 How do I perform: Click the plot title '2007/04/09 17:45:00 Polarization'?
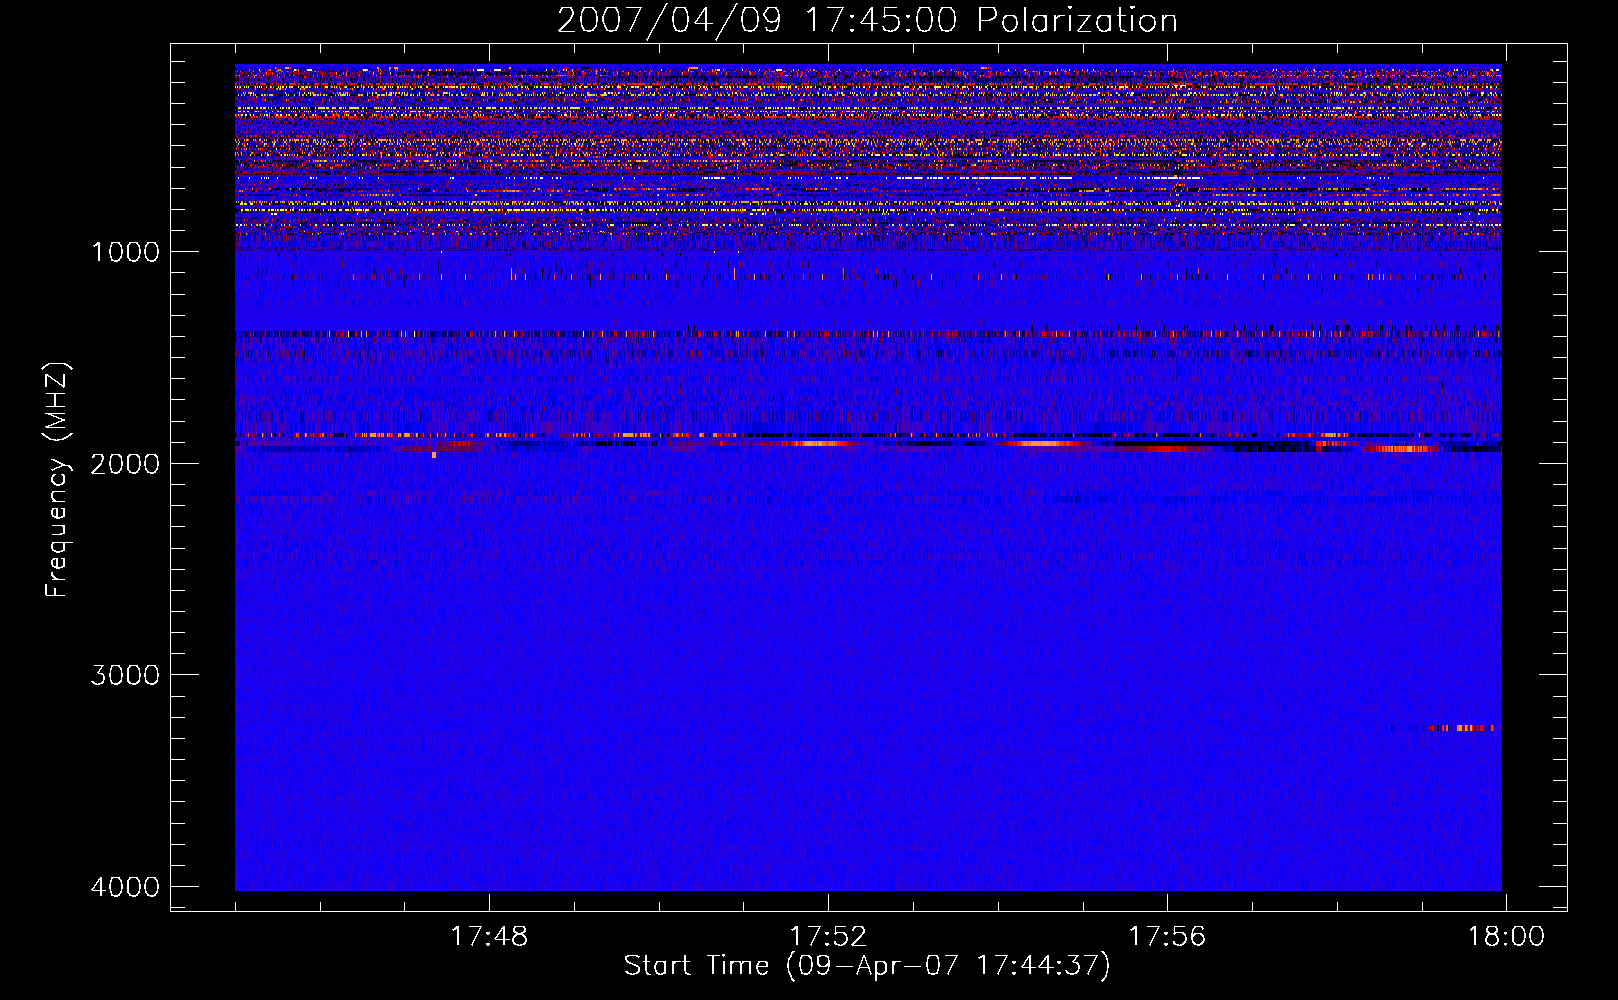pyautogui.click(x=867, y=21)
